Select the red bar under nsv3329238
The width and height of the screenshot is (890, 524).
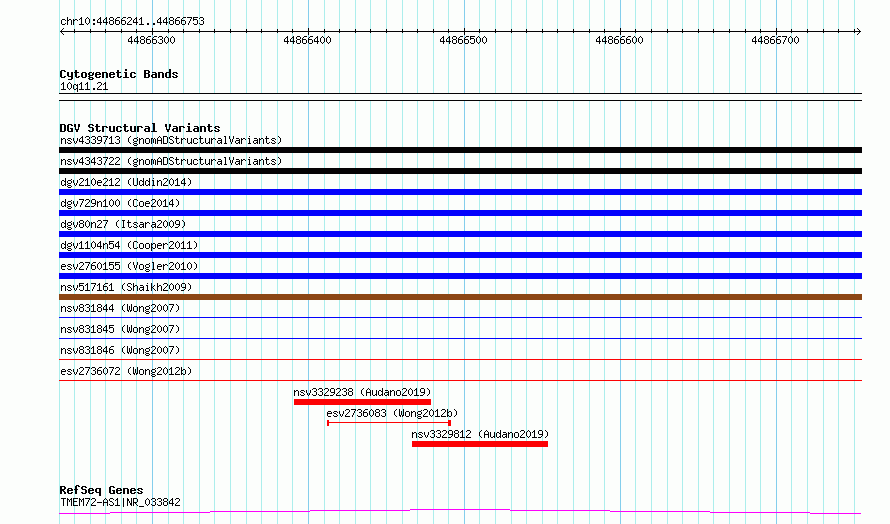pyautogui.click(x=362, y=402)
